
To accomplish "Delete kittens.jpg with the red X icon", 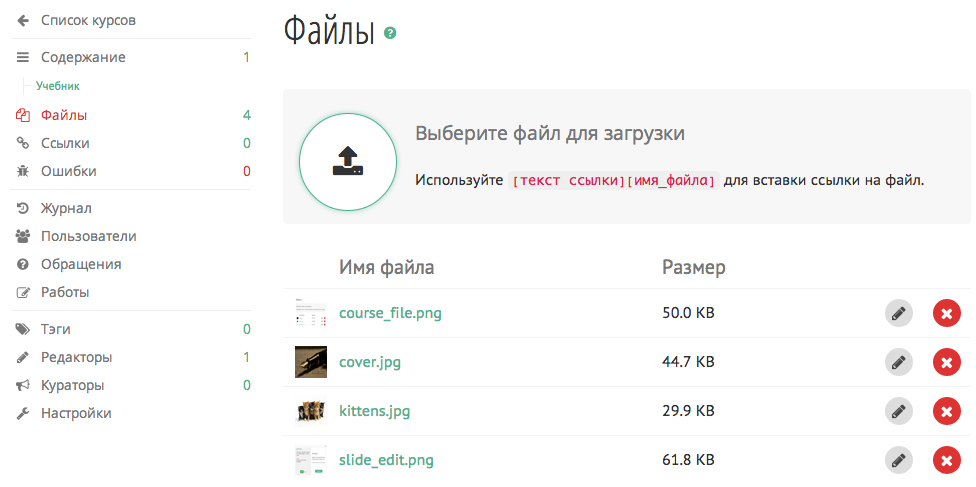I will click(x=946, y=411).
